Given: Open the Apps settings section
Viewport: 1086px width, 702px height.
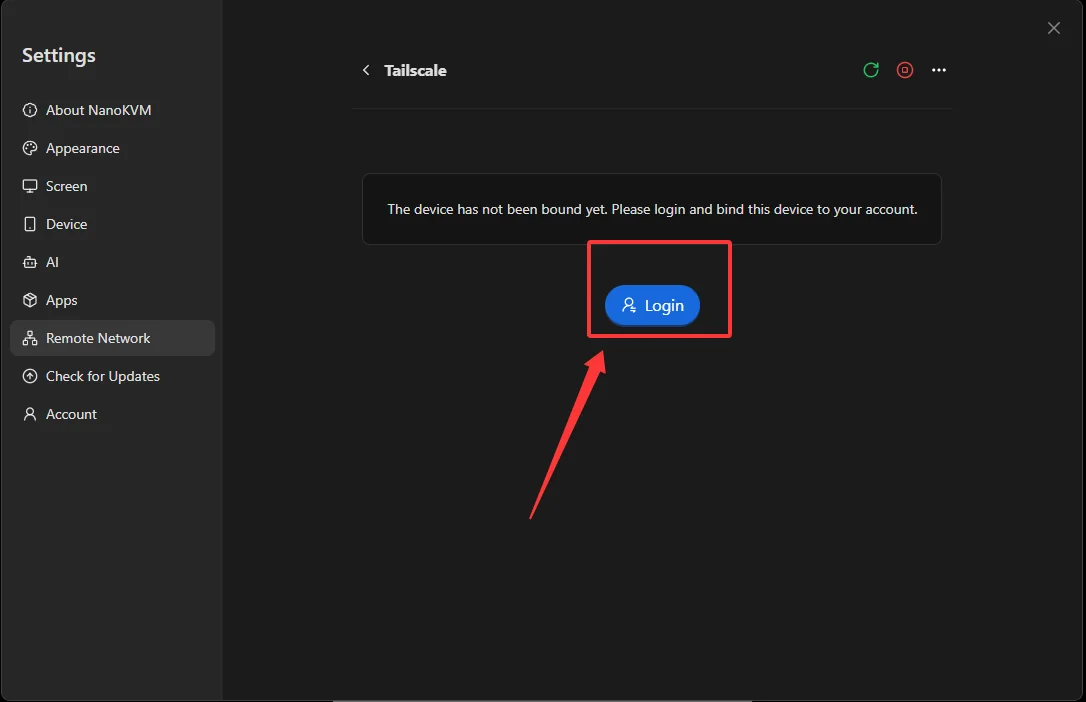Looking at the screenshot, I should pos(113,300).
